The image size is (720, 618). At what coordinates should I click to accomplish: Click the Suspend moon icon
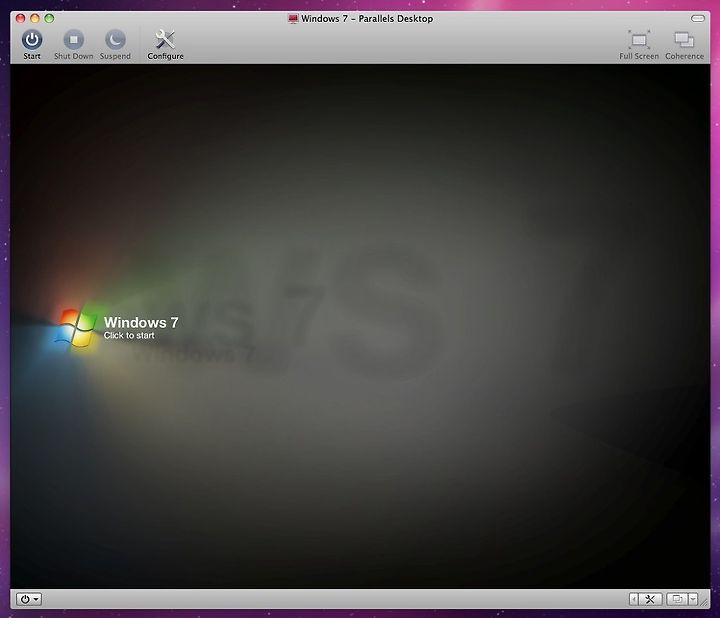coord(115,40)
